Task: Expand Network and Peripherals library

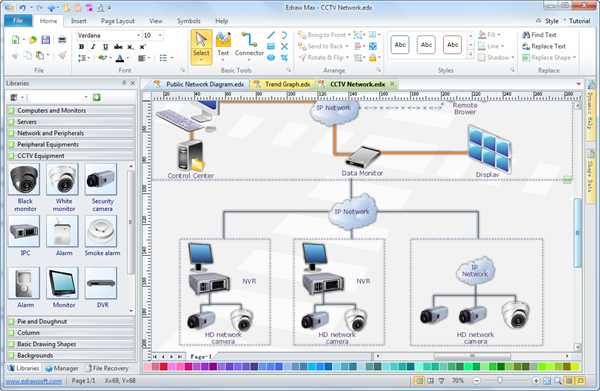Action: click(71, 133)
